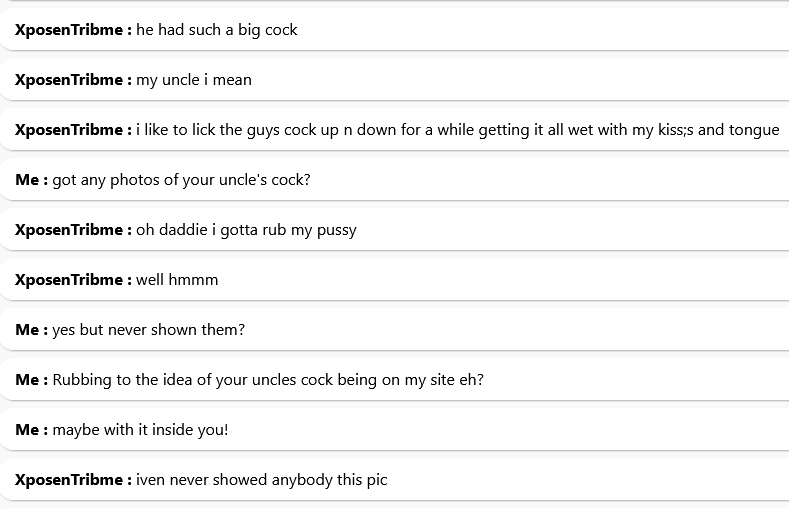This screenshot has height=509, width=789.
Task: Click 'Me' label before 'maybe with it'
Action: [x=27, y=430]
